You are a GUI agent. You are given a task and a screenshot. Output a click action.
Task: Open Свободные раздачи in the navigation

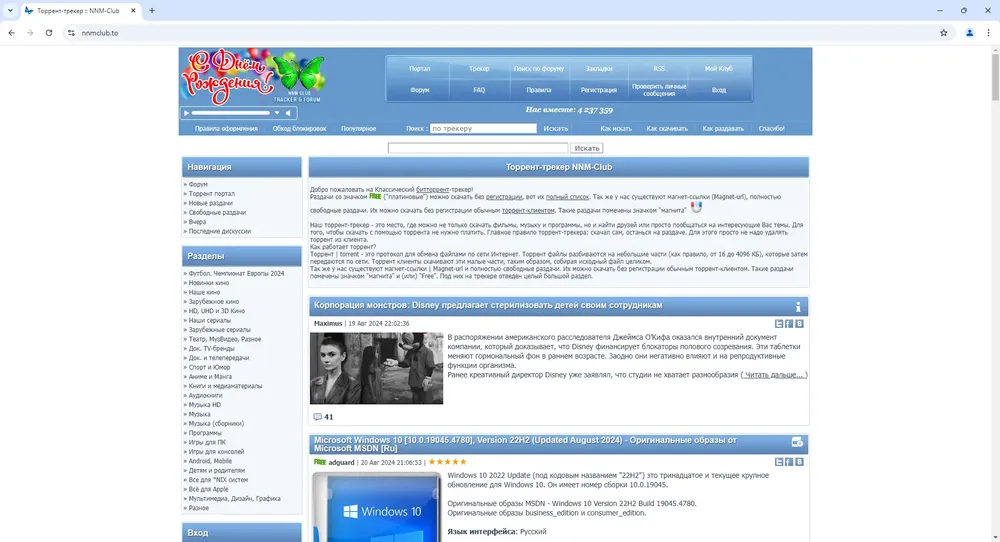[x=217, y=212]
